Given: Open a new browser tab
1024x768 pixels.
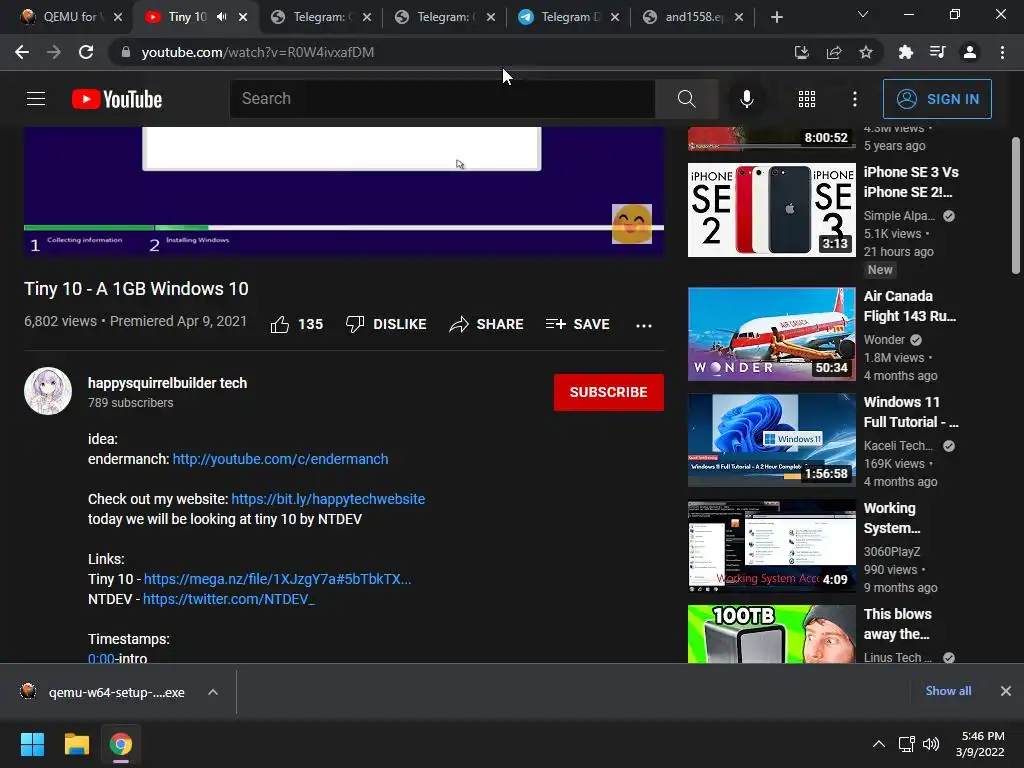Looking at the screenshot, I should 776,17.
